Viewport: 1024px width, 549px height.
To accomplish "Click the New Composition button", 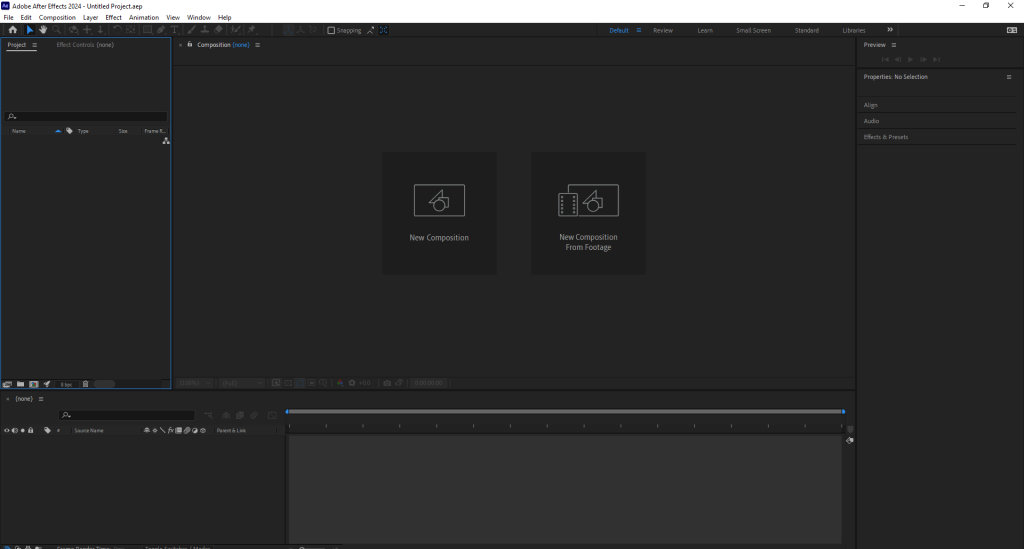I will (x=439, y=212).
